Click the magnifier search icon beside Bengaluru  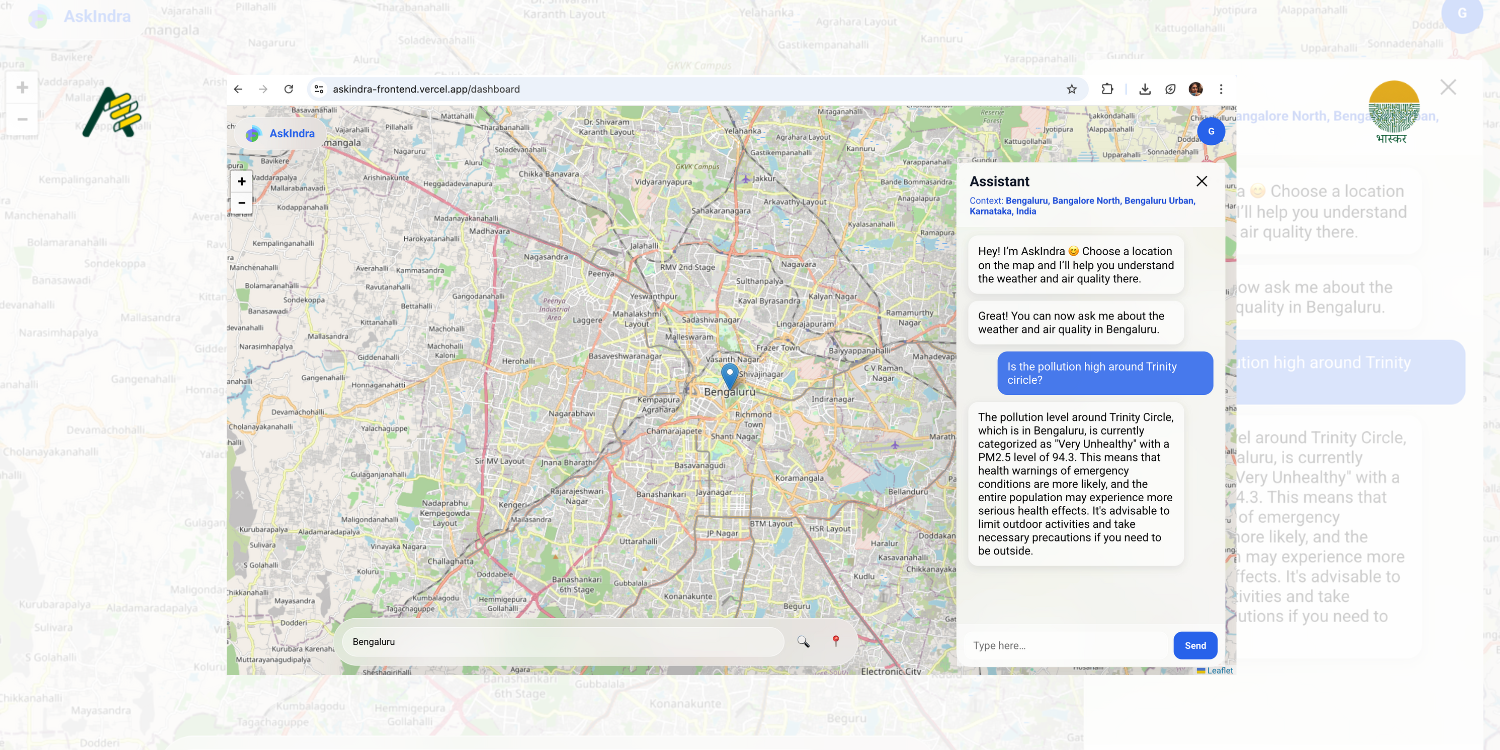[x=803, y=642]
